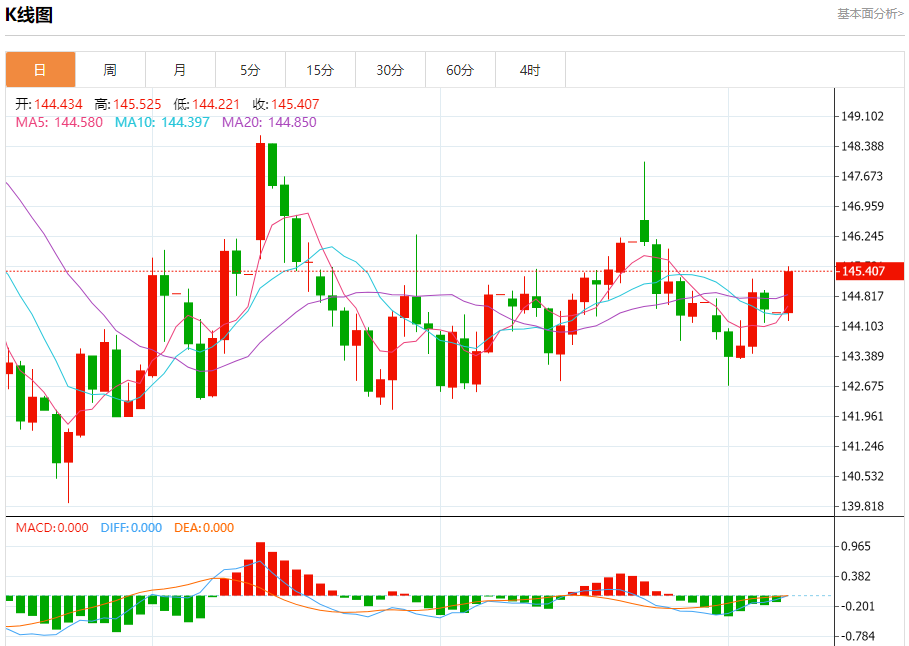Click the 147.673 price axis label
909x646 pixels.
coord(862,176)
